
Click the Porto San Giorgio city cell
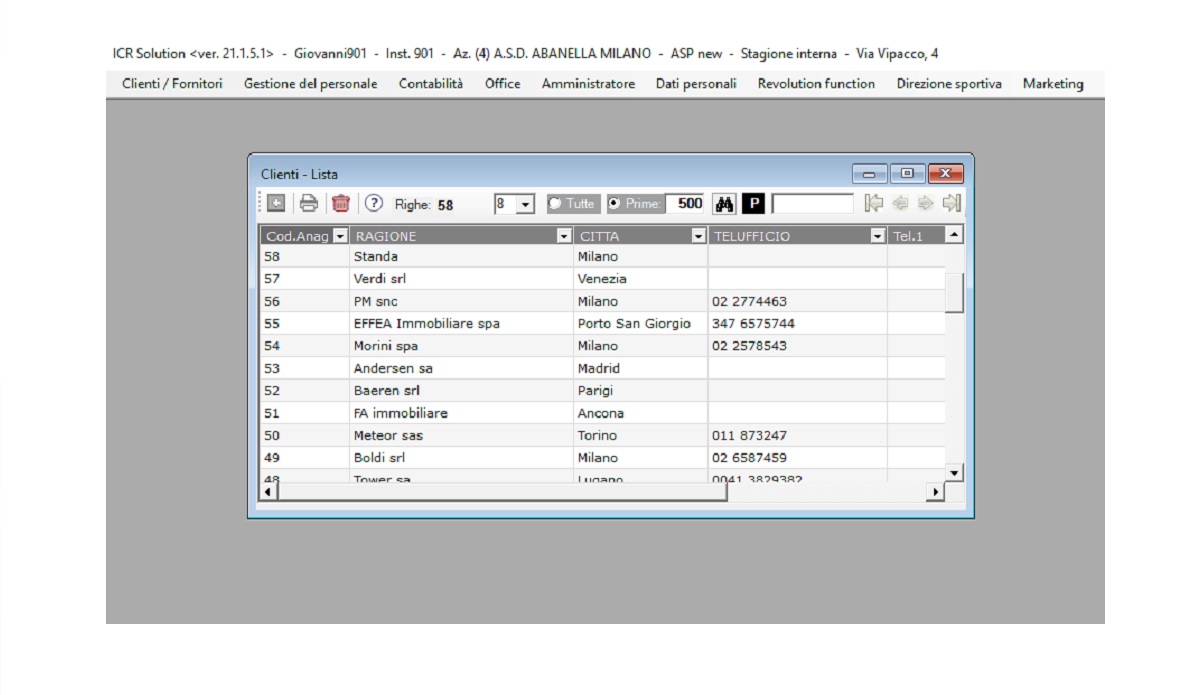(641, 324)
